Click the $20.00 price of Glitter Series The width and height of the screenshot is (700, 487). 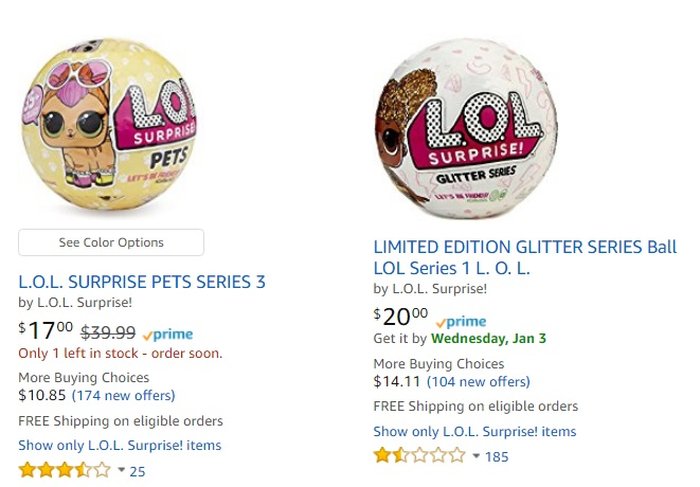pos(400,316)
